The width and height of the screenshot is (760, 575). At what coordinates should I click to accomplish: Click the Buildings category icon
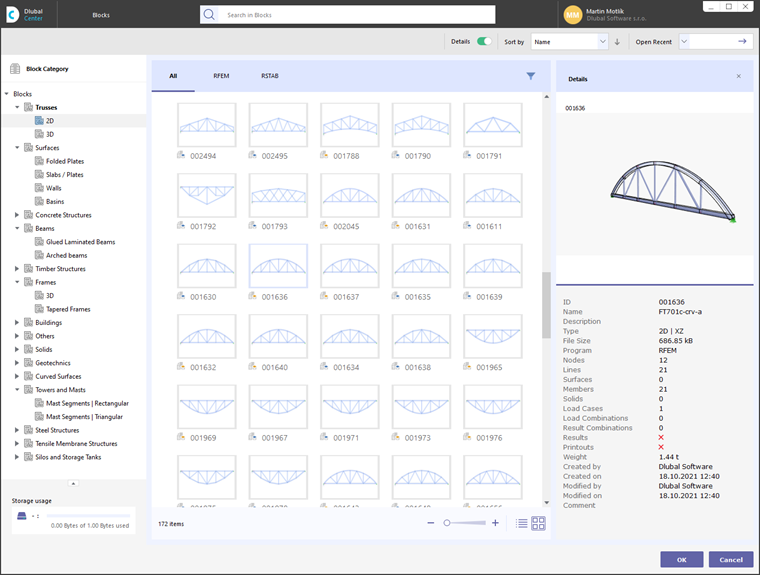click(29, 322)
